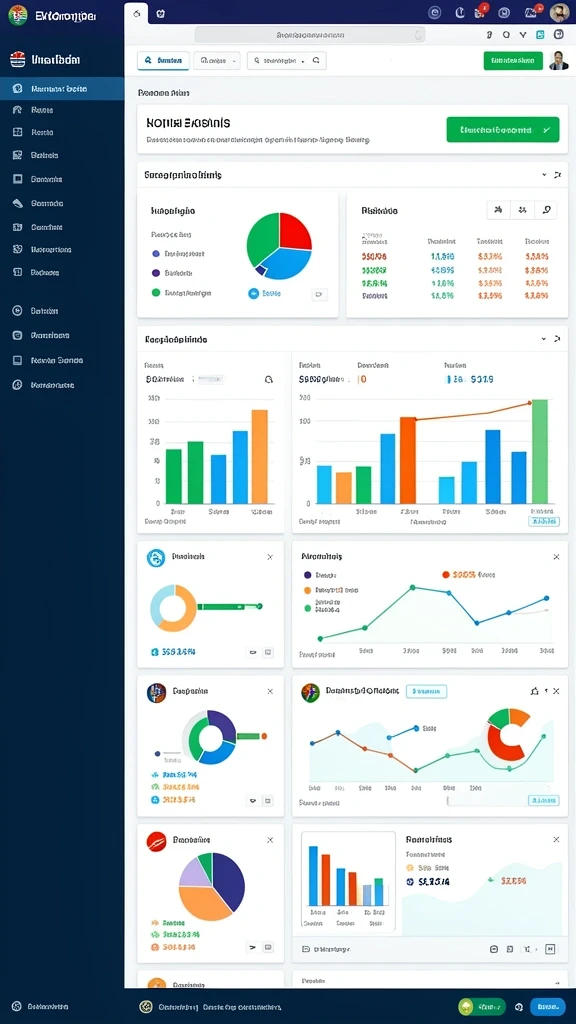Toggle the small switch icon under the pie chart legend
576x1024 pixels.
[319, 294]
